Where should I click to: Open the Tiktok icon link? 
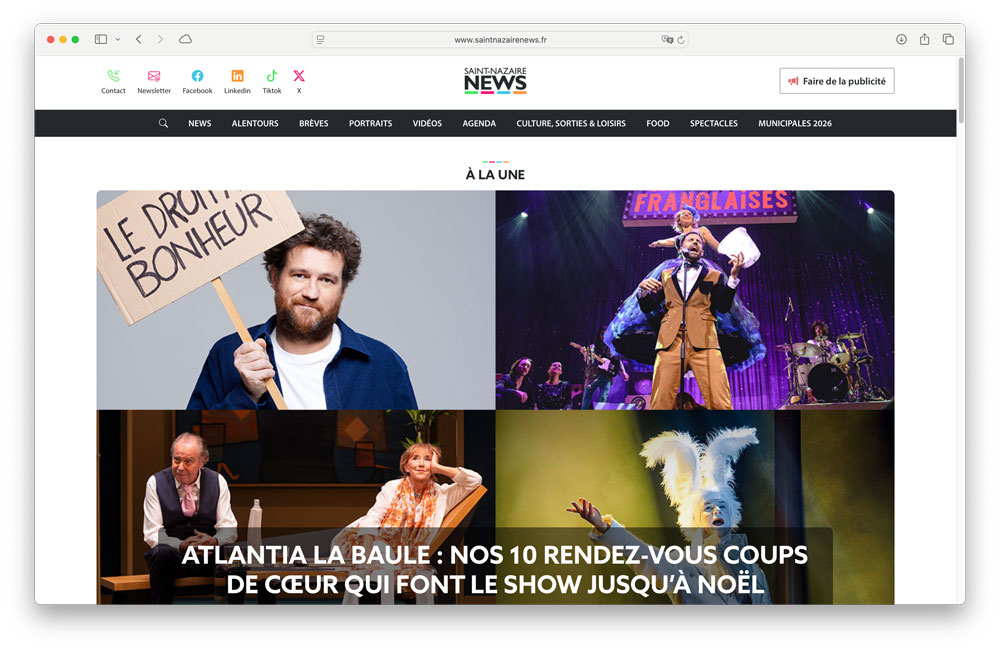[x=271, y=76]
